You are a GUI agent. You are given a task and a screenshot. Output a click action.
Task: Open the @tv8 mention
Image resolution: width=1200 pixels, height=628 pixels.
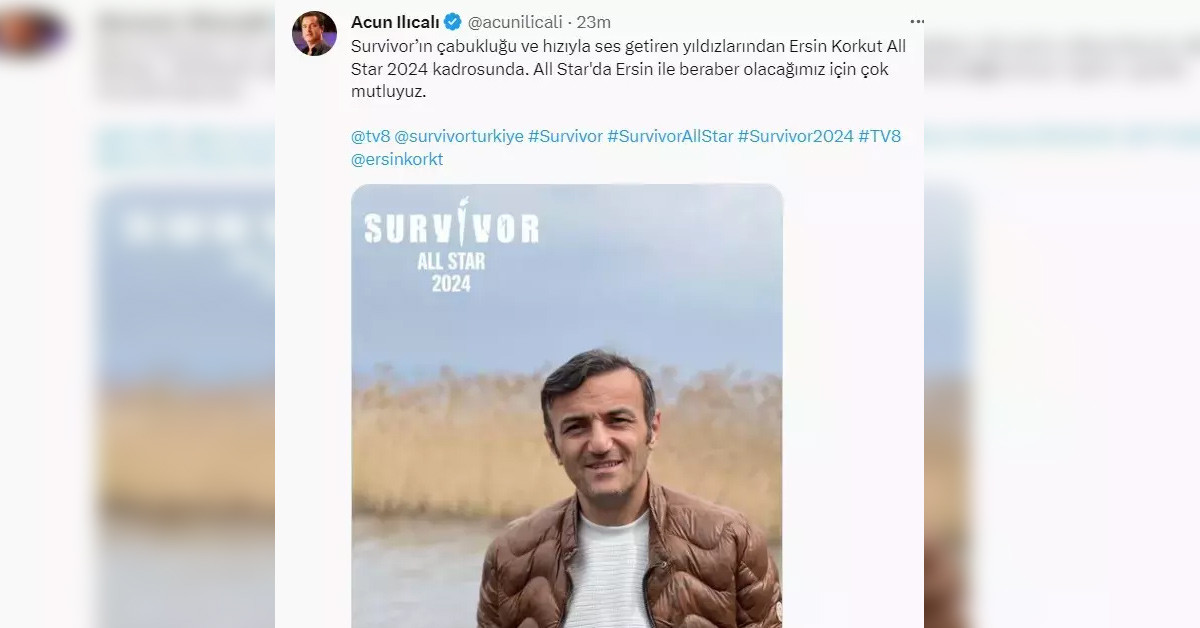pyautogui.click(x=370, y=136)
